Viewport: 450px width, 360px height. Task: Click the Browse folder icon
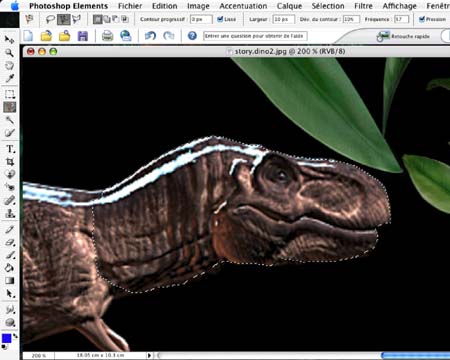pos(65,36)
